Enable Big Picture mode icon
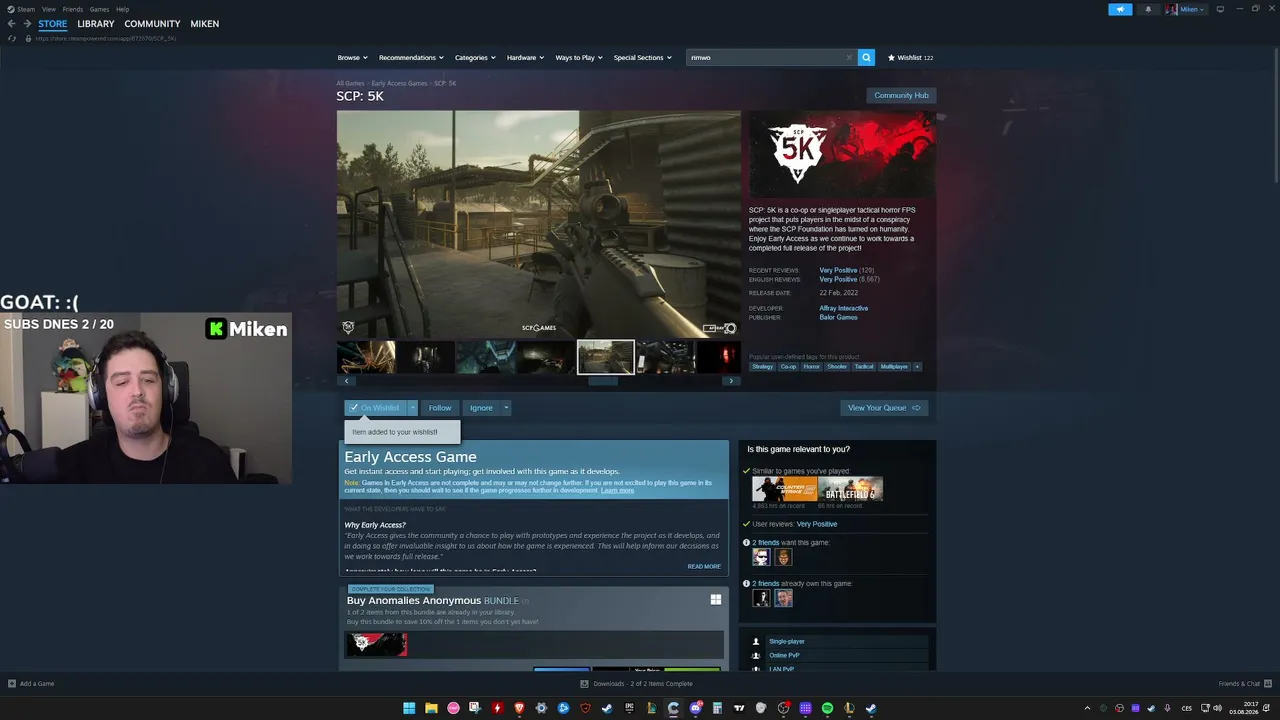This screenshot has height=720, width=1280. tap(1220, 9)
